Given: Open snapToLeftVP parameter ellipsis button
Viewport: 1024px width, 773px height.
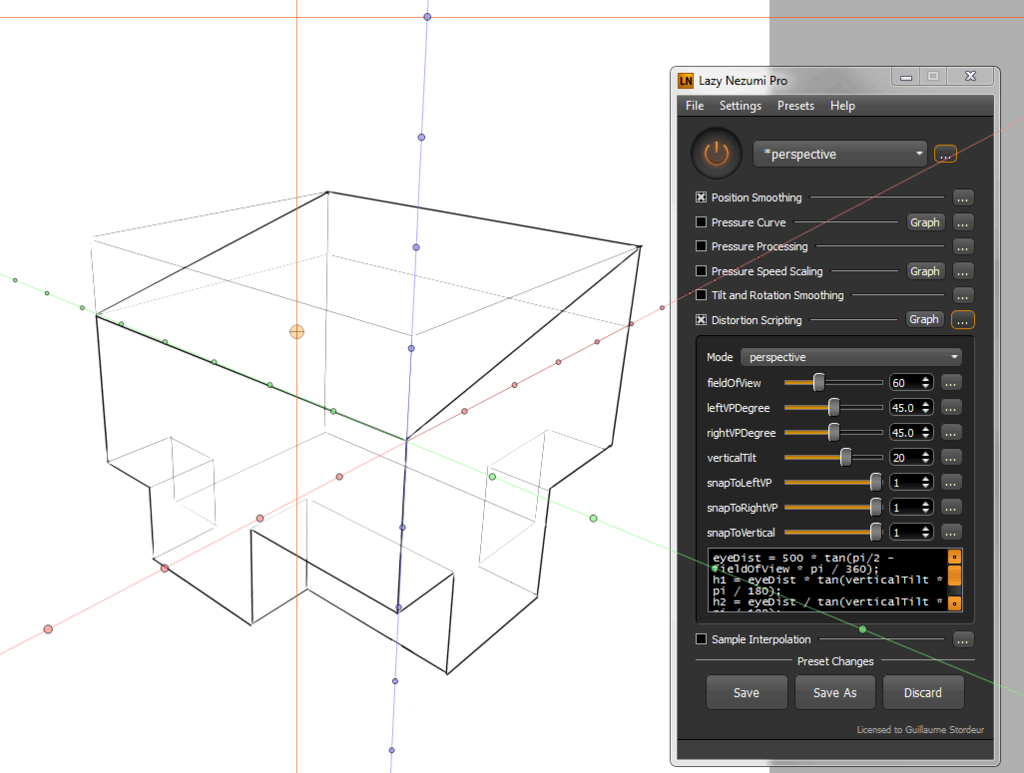Looking at the screenshot, I should (x=951, y=482).
